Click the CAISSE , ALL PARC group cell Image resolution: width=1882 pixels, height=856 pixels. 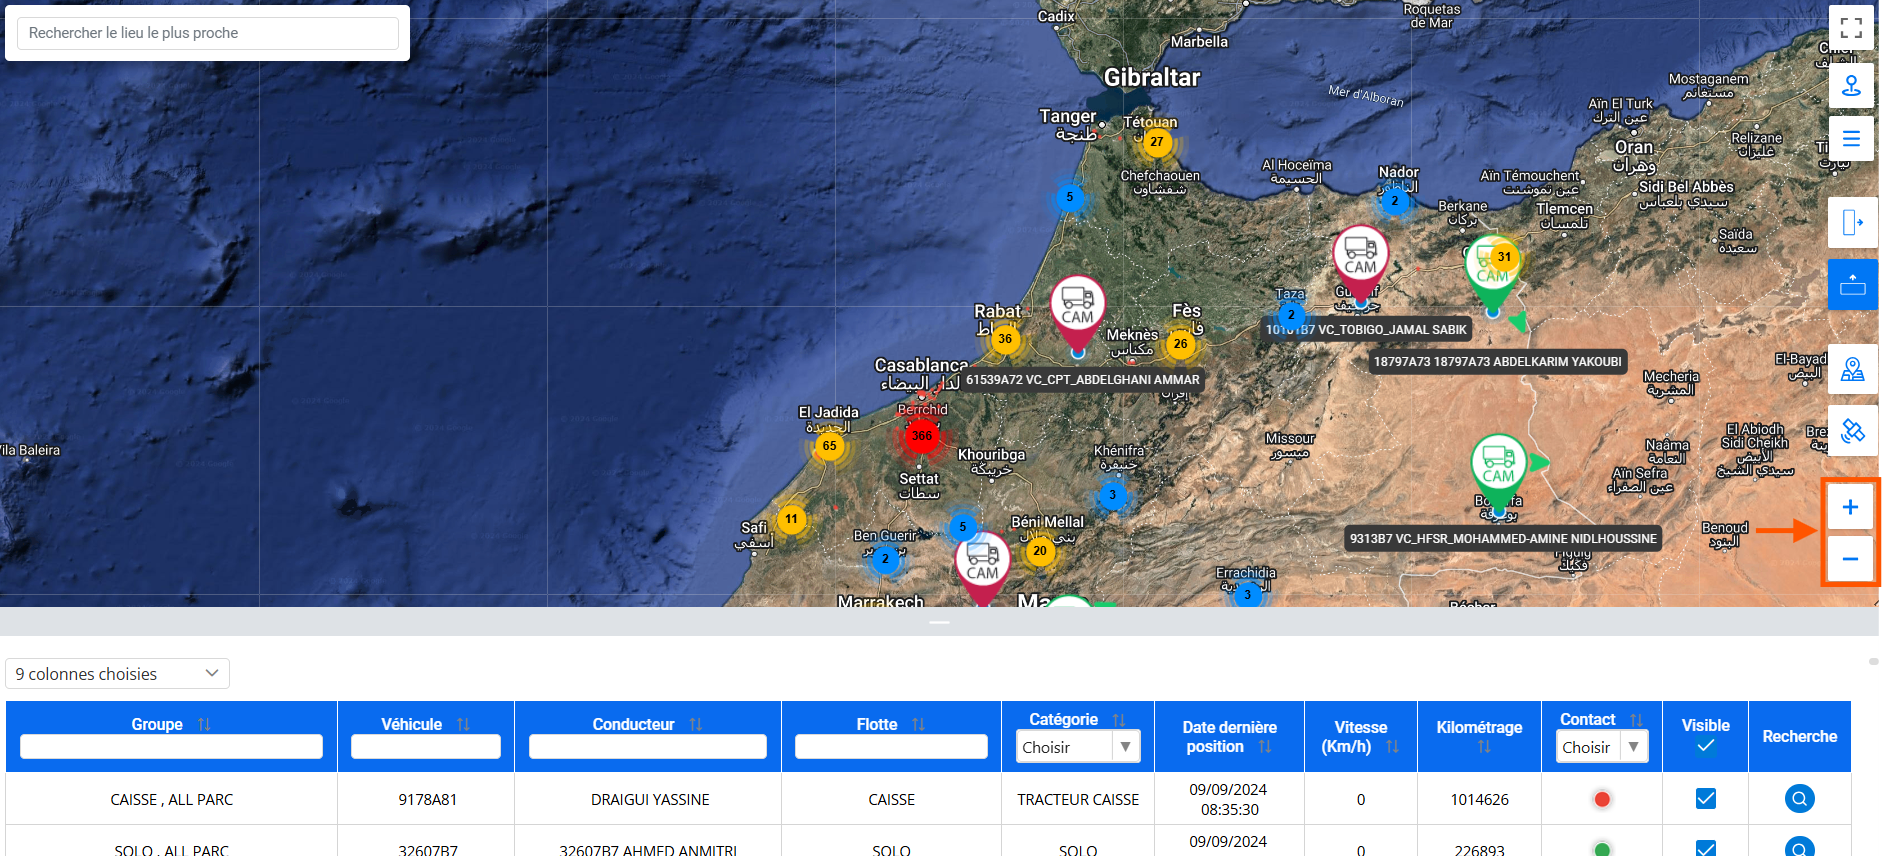pos(171,799)
